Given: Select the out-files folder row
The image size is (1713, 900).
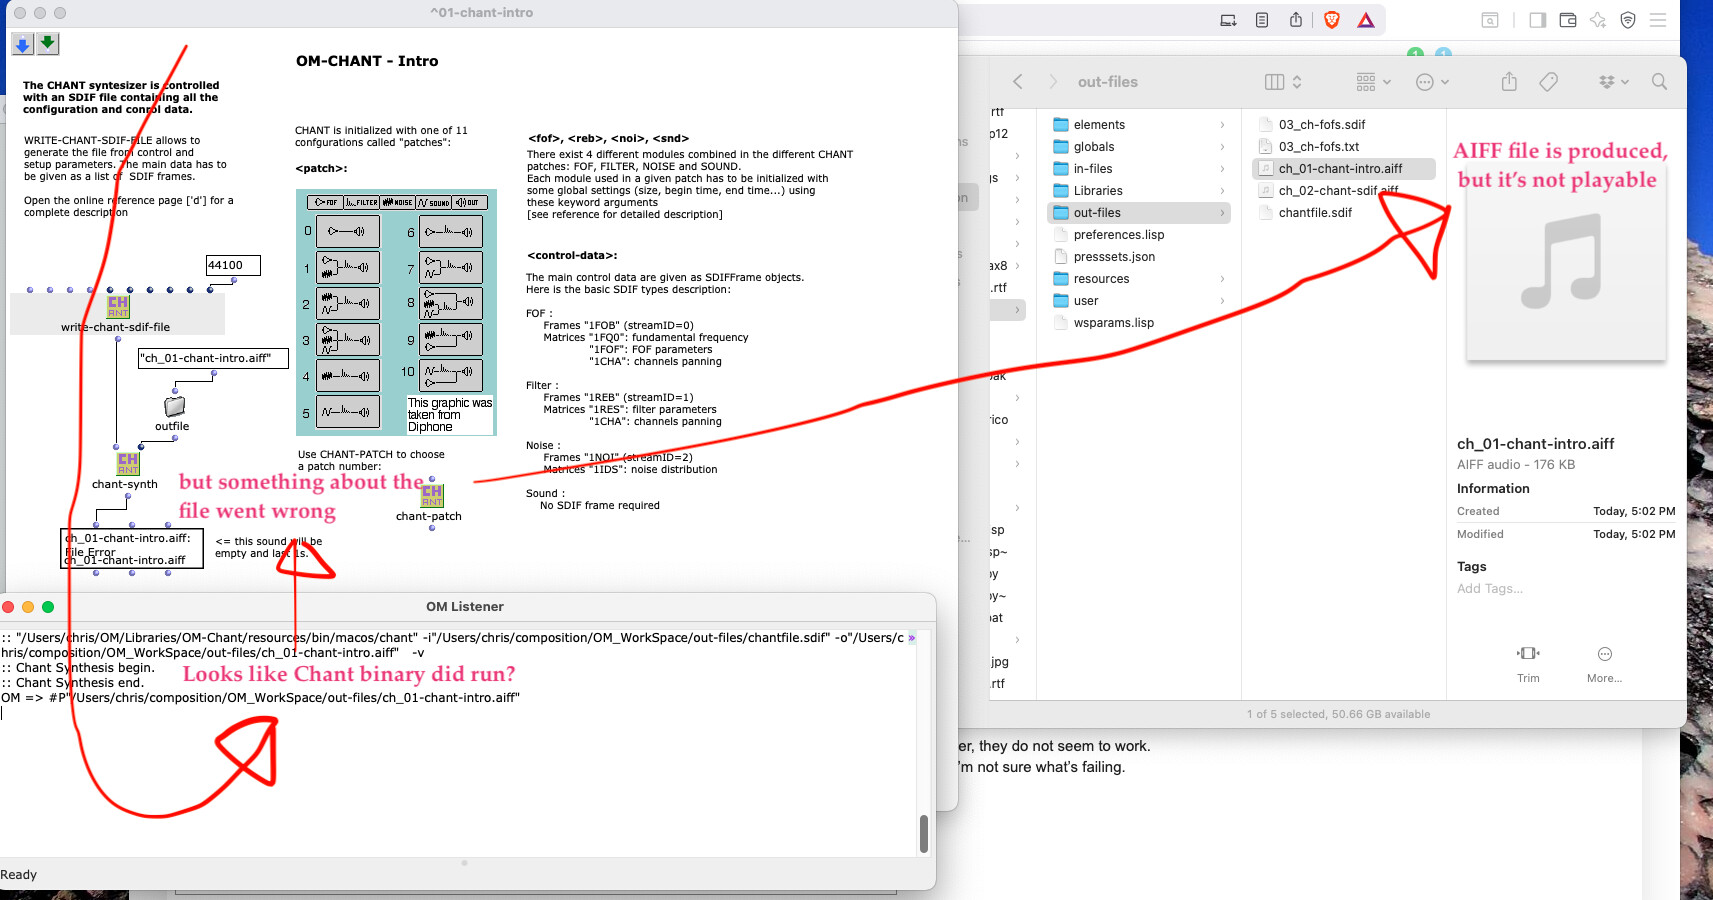Looking at the screenshot, I should [x=1139, y=213].
